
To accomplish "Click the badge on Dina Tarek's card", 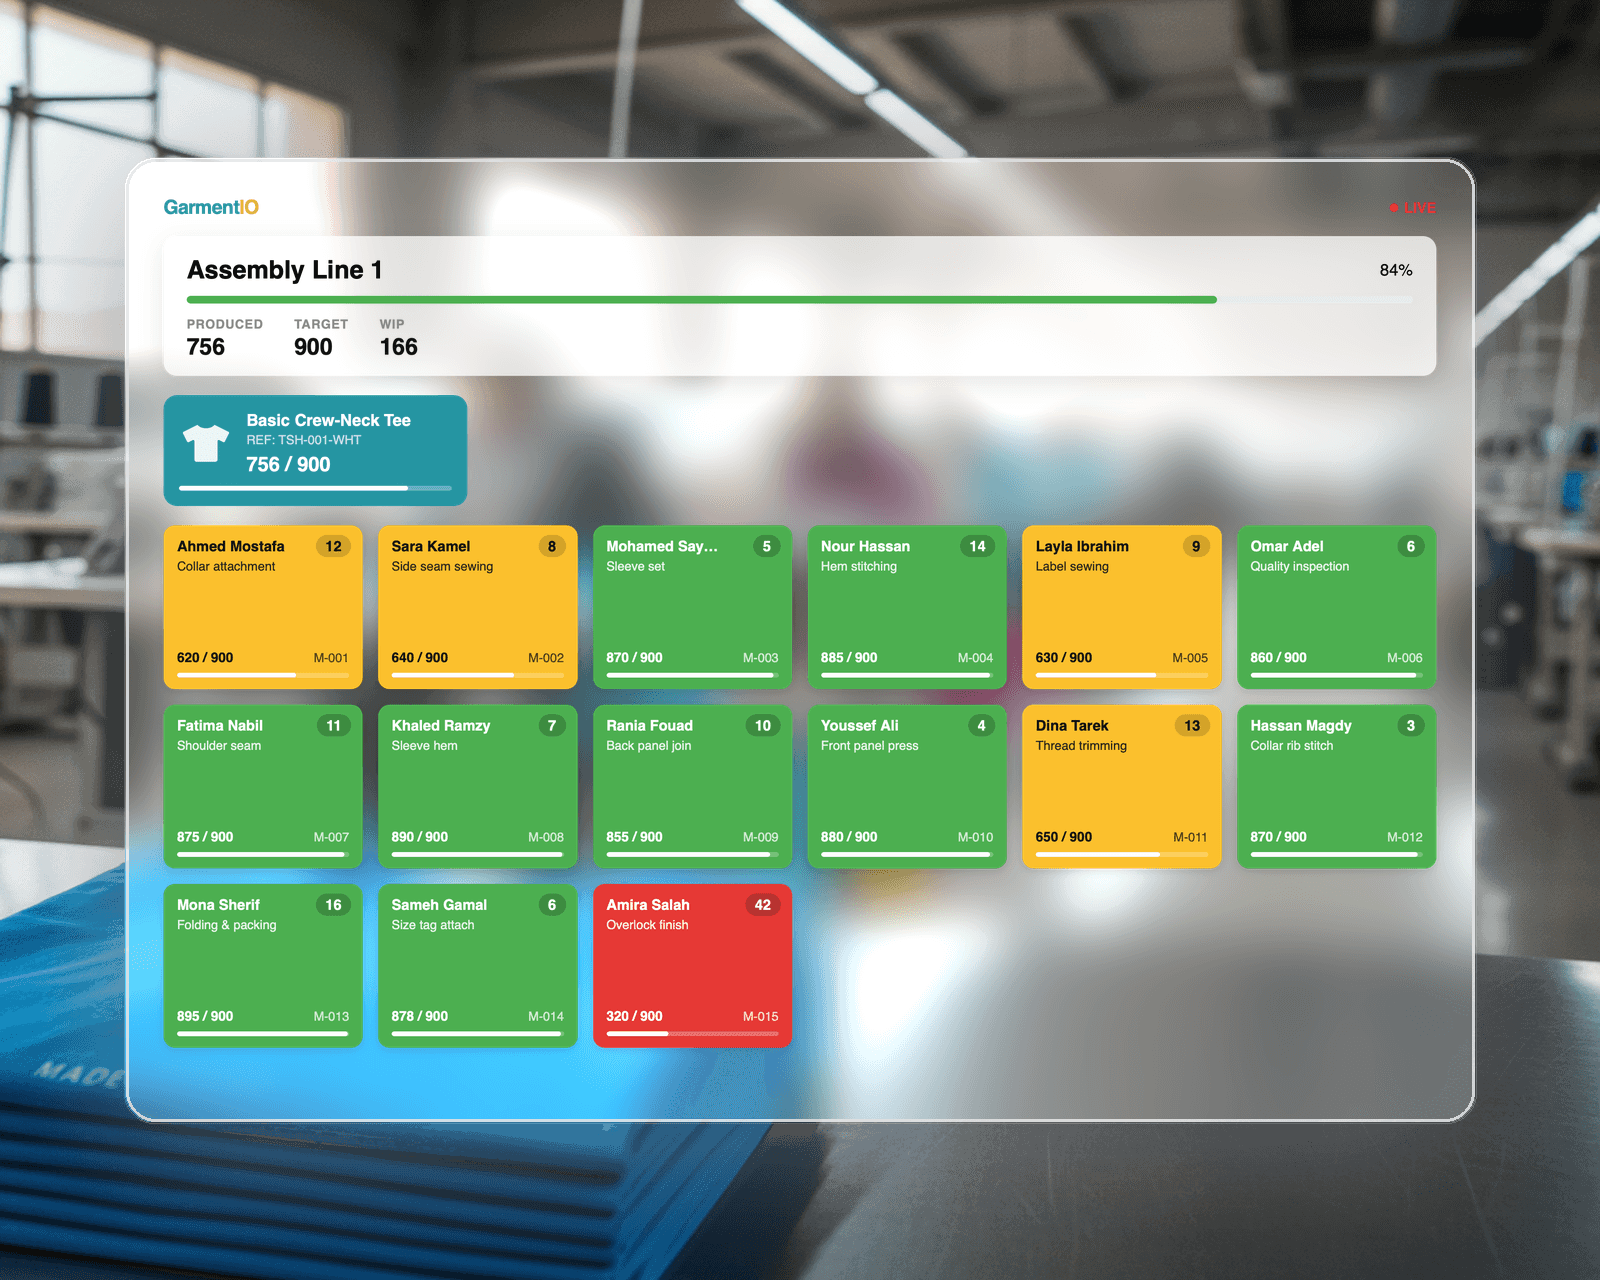I will click(1192, 725).
